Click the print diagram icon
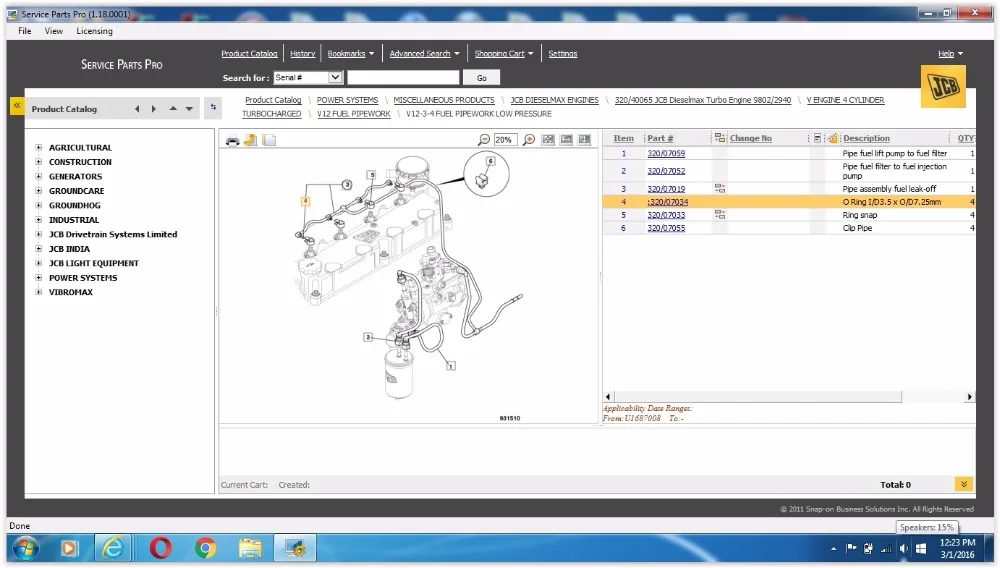The image size is (1000, 568). [232, 140]
